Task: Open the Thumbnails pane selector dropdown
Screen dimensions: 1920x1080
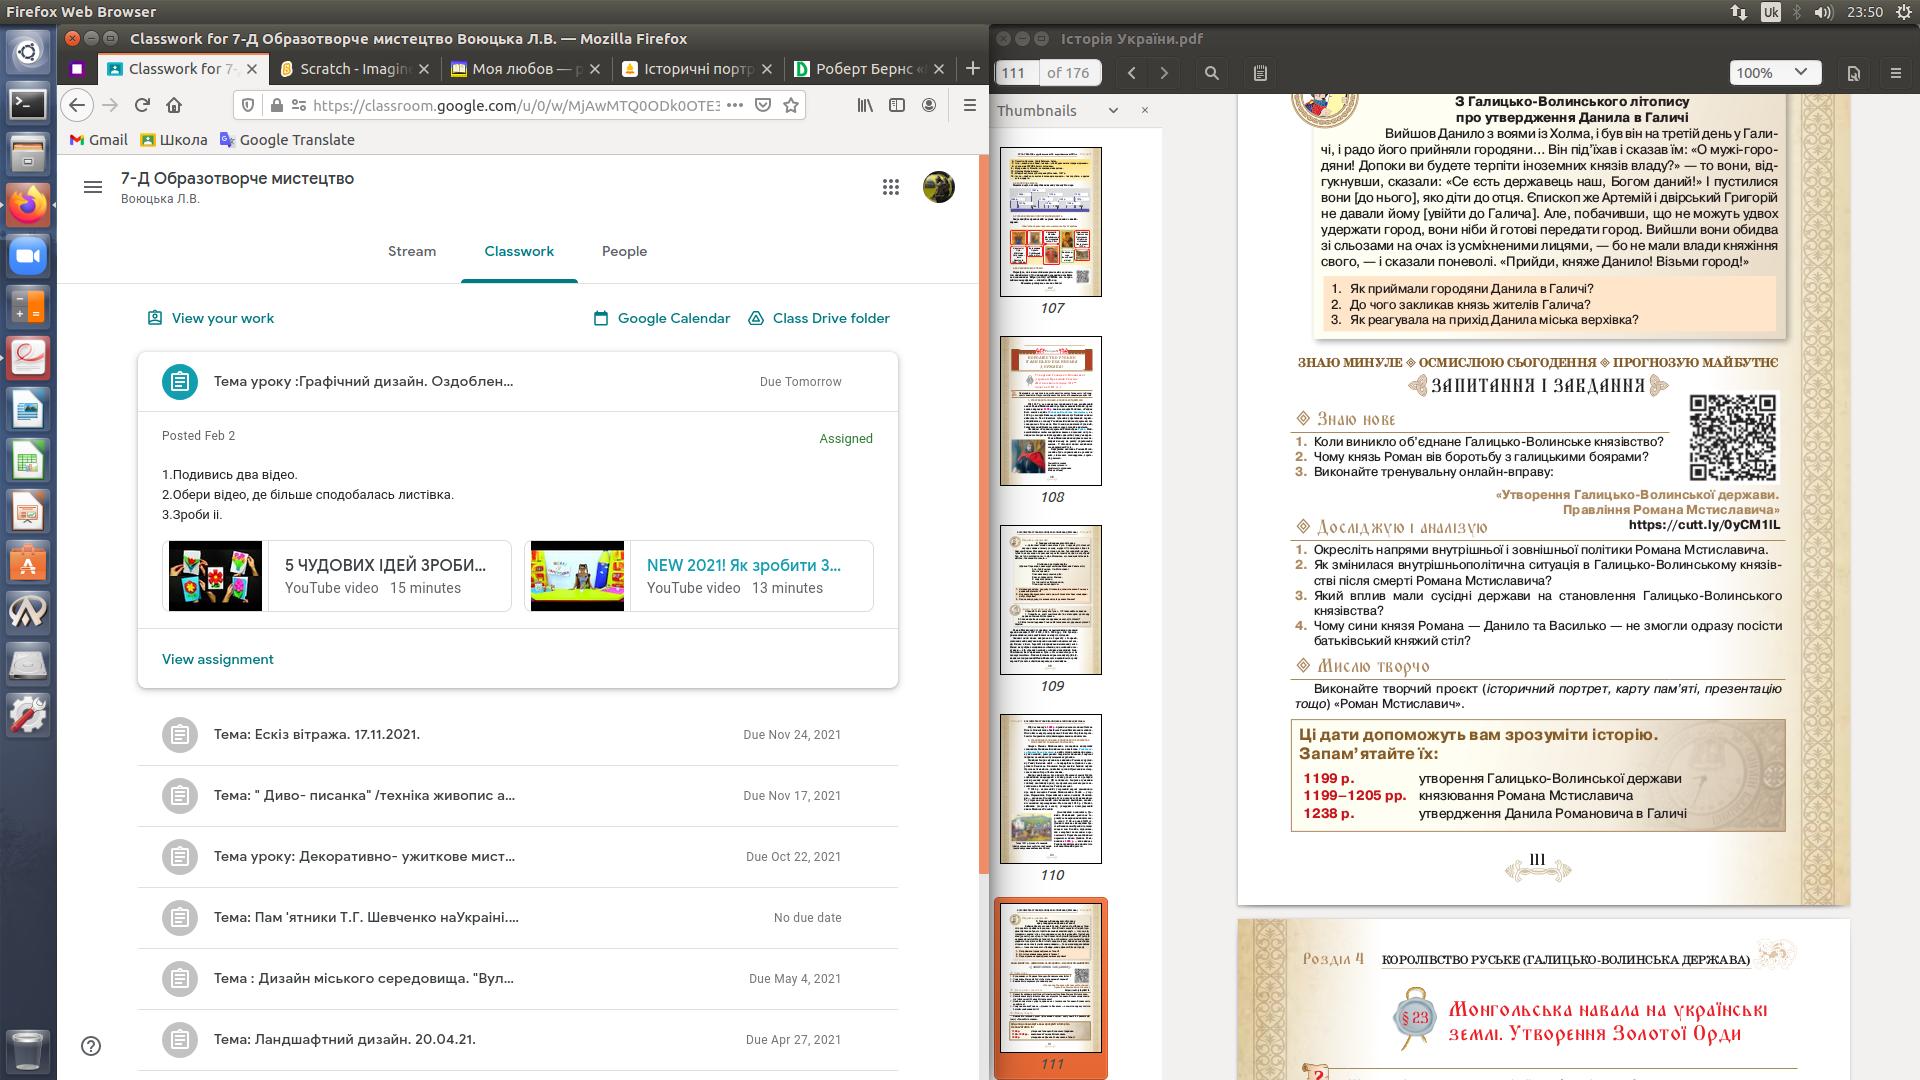Action: pyautogui.click(x=1113, y=110)
